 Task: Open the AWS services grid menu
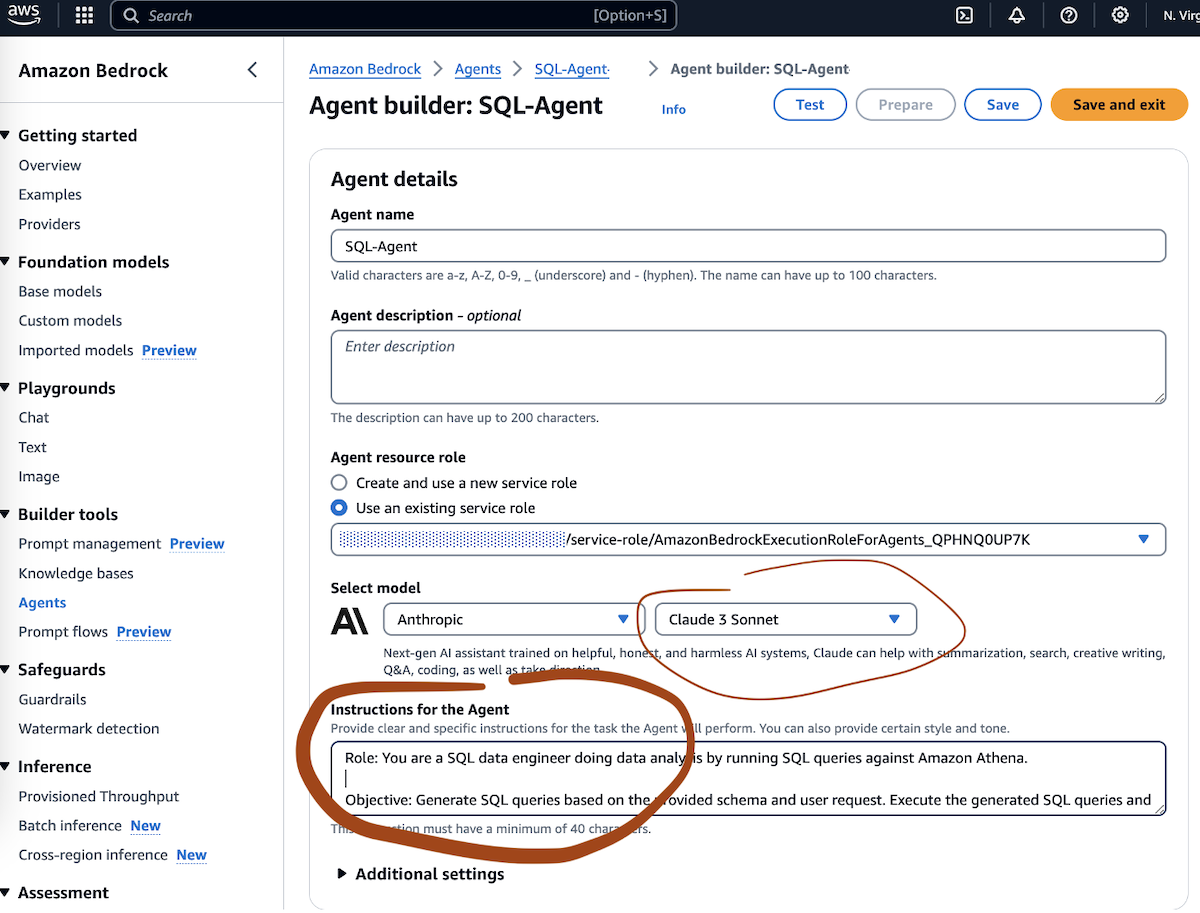84,15
